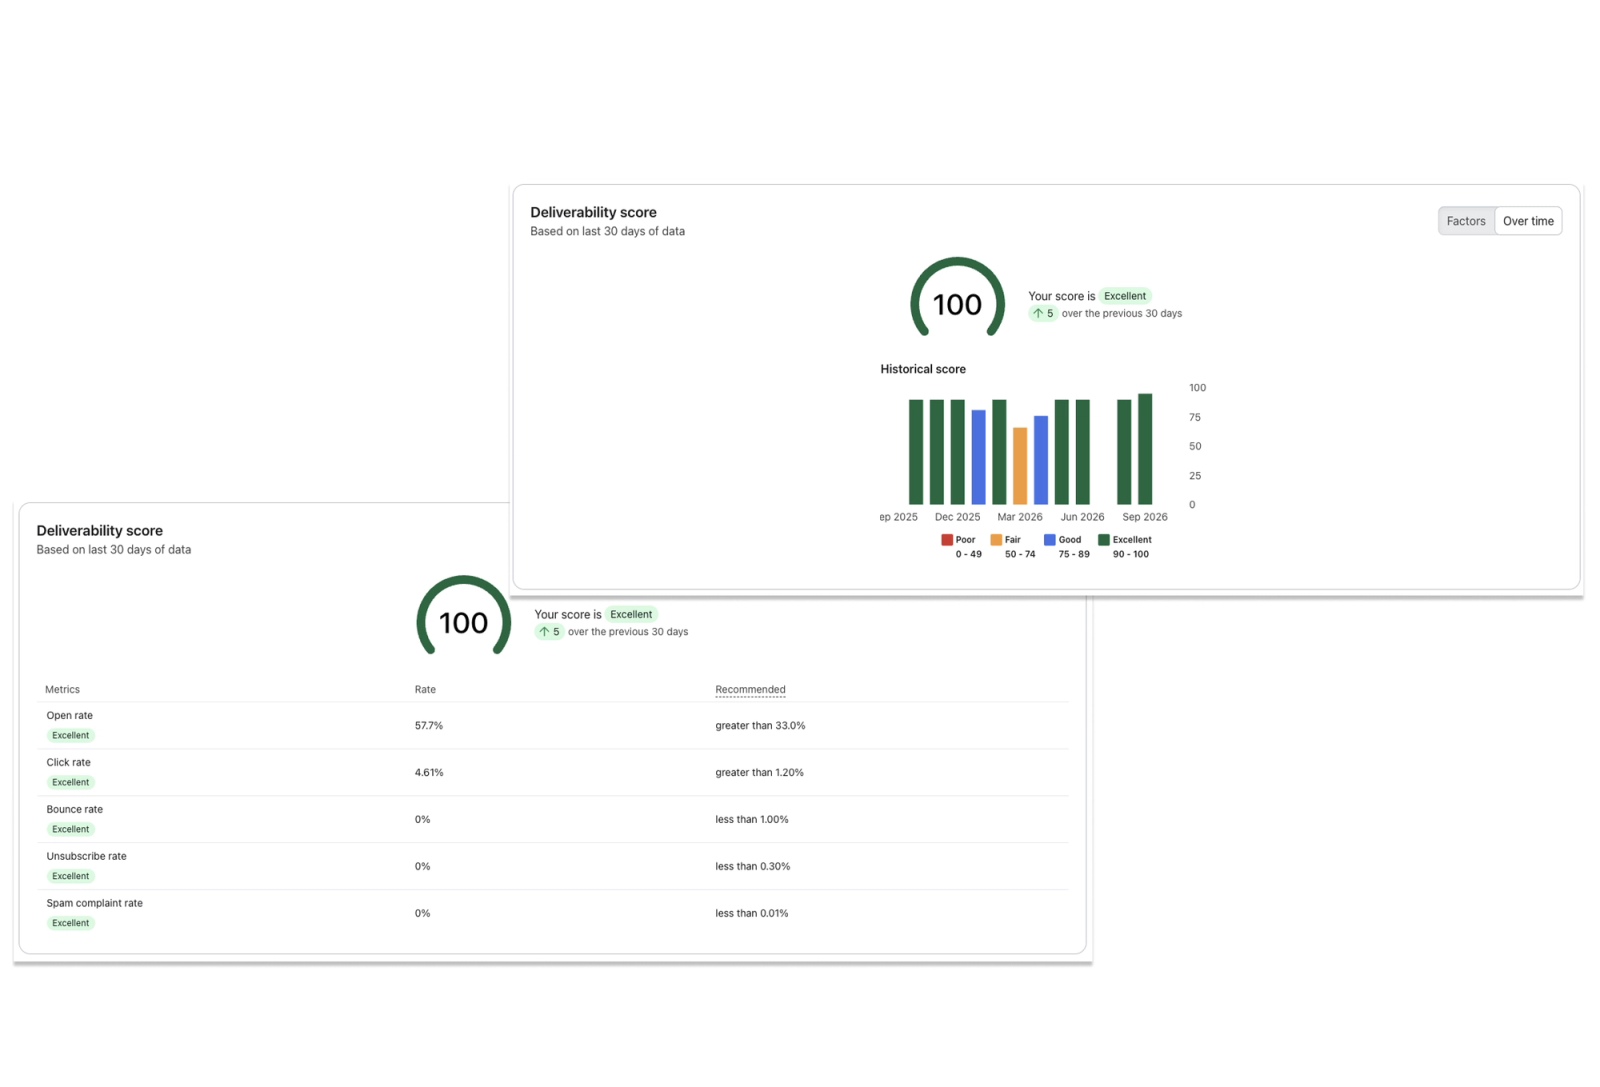Click the 100 score gauge in the front card
1600x1087 pixels.
tap(957, 299)
